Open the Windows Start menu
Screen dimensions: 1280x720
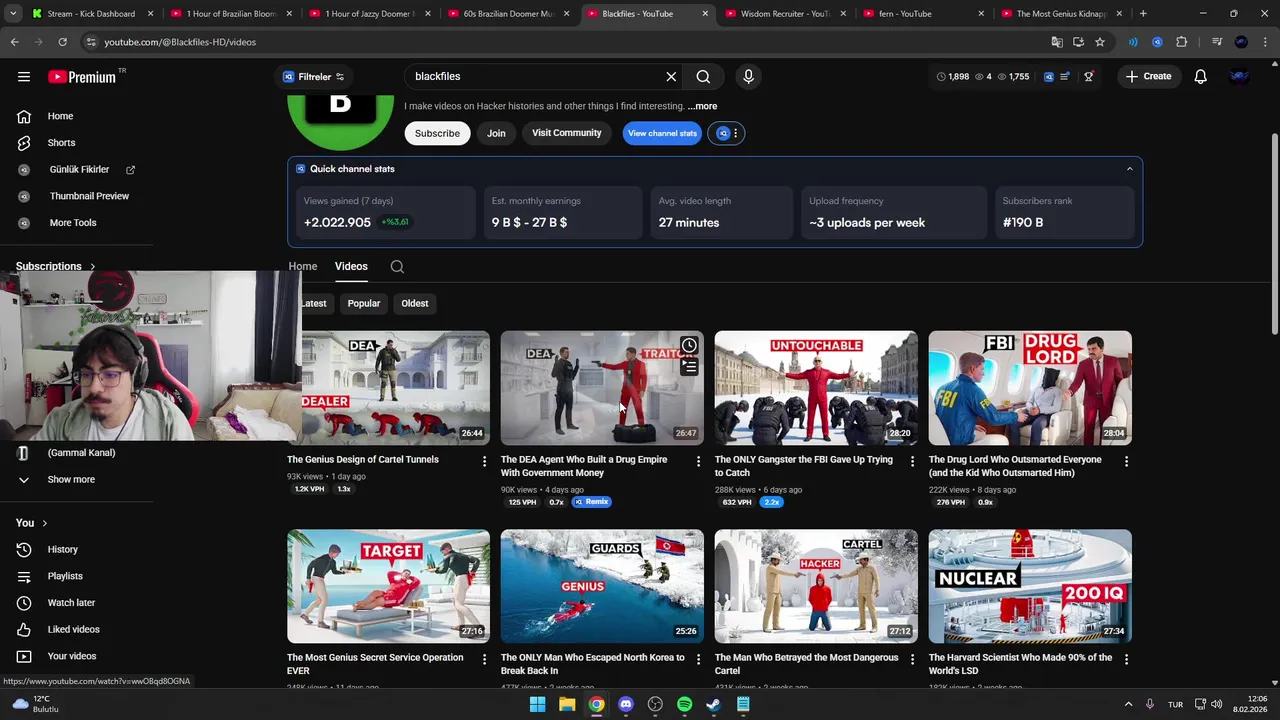click(537, 705)
